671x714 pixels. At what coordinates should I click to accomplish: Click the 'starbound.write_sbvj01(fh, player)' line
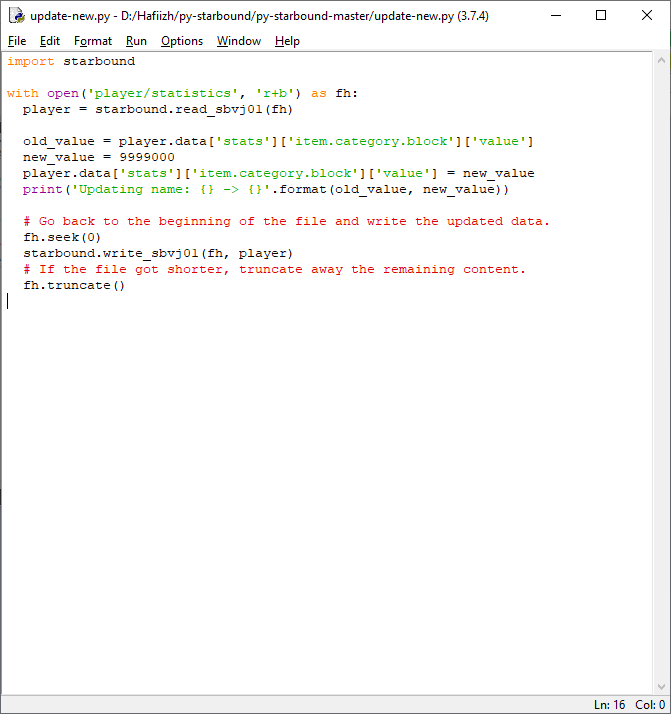[158, 253]
